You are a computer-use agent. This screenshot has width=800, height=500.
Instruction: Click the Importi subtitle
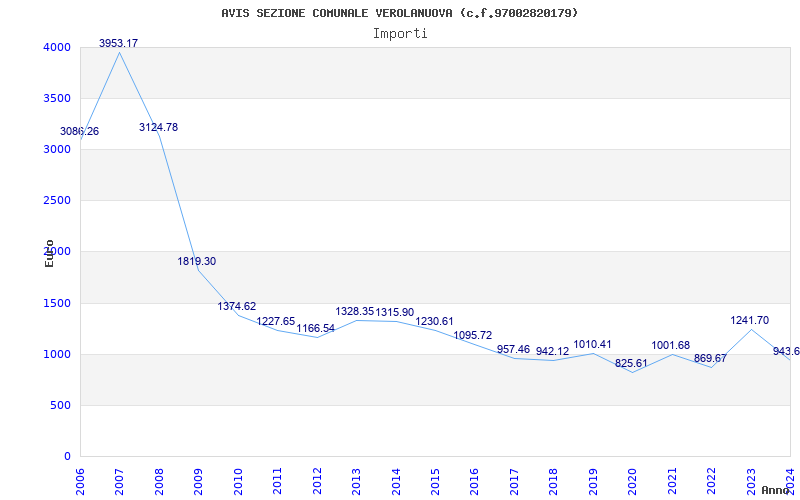[x=400, y=34]
